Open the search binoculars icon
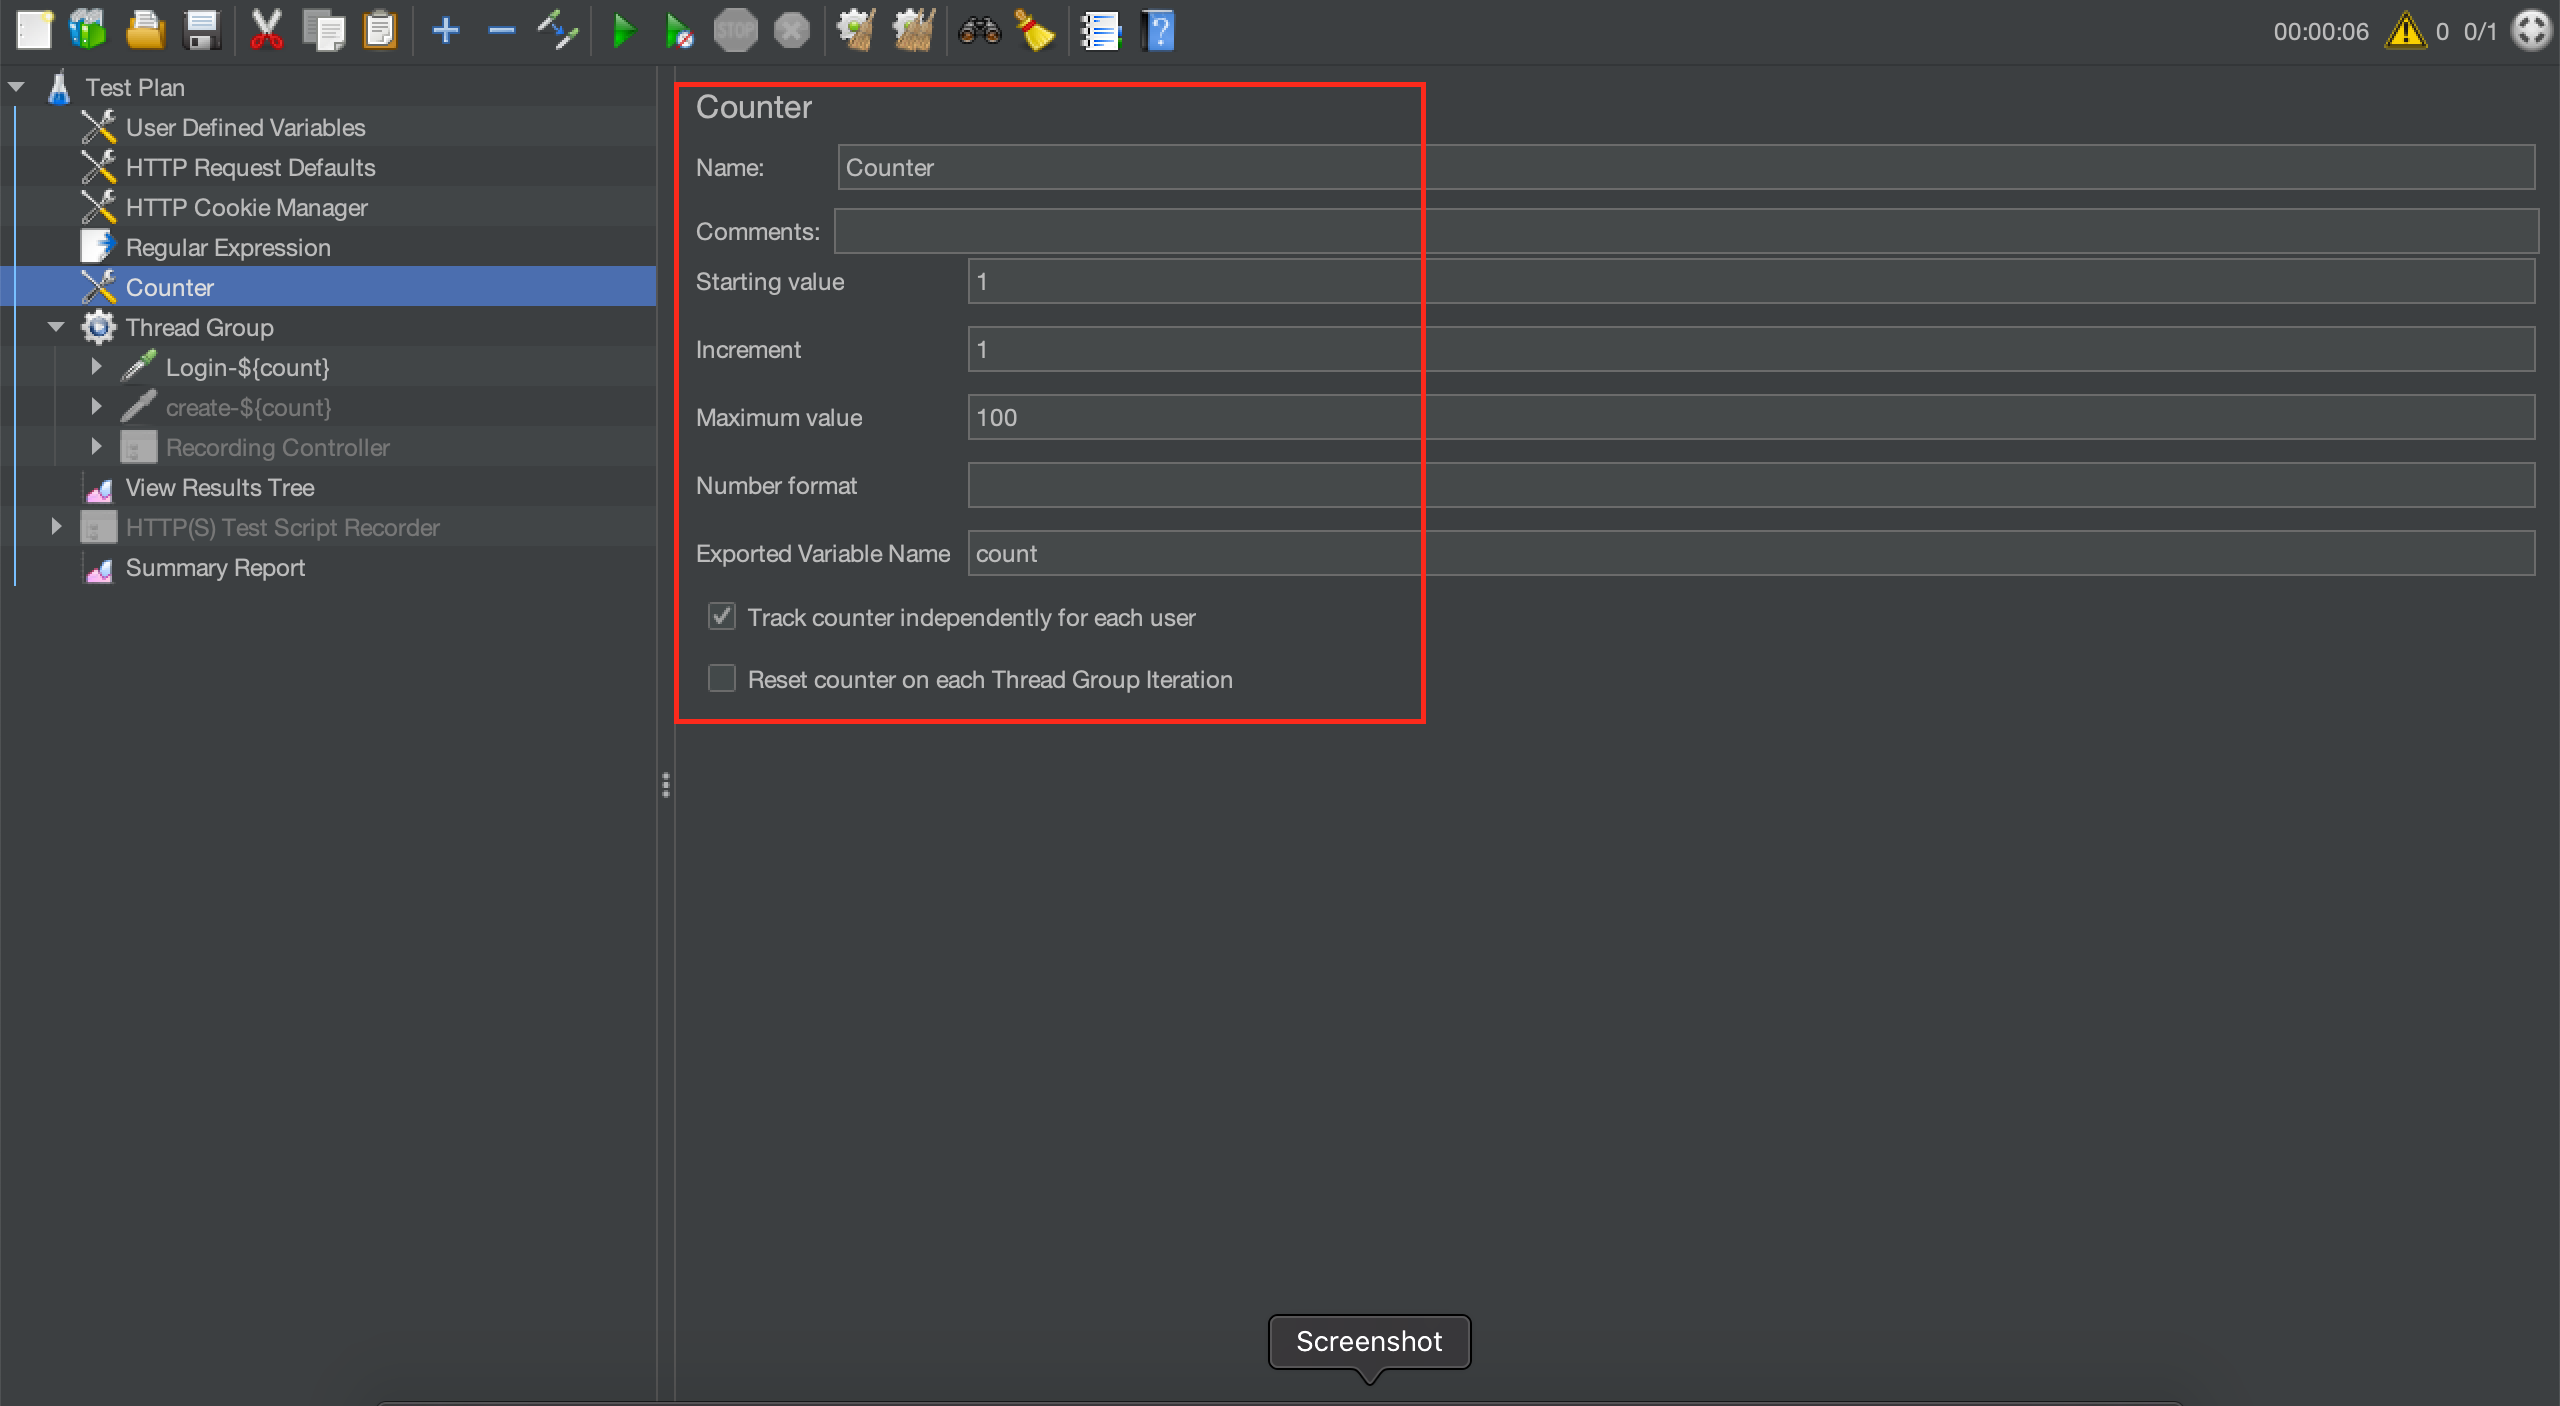Screen dimensions: 2560x1406 978,30
